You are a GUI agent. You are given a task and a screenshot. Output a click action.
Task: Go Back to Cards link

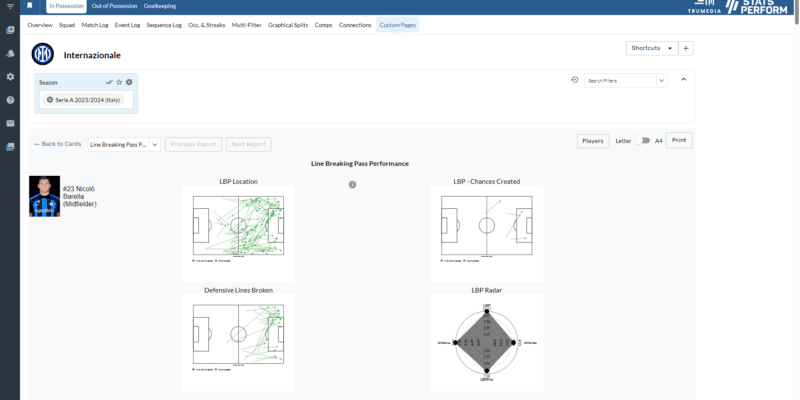(x=57, y=144)
